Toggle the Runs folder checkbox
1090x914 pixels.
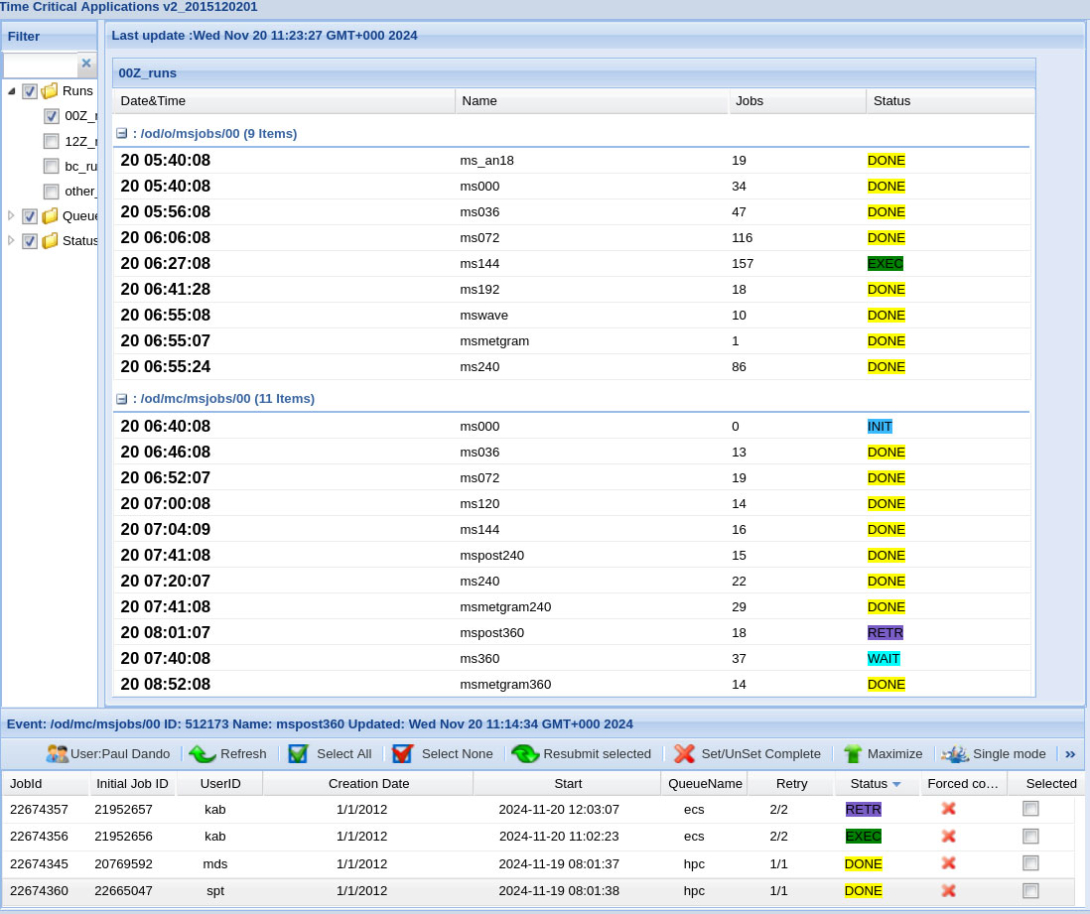coord(30,91)
